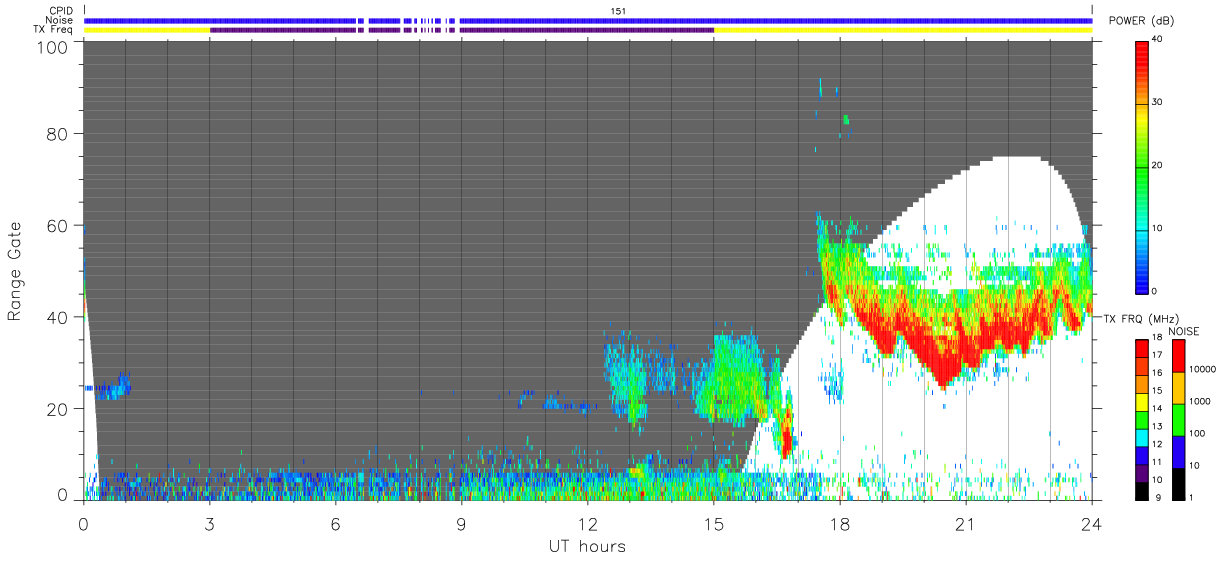Click the blue Noise strip above the plot
The width and height of the screenshot is (1228, 567).
pos(588,20)
